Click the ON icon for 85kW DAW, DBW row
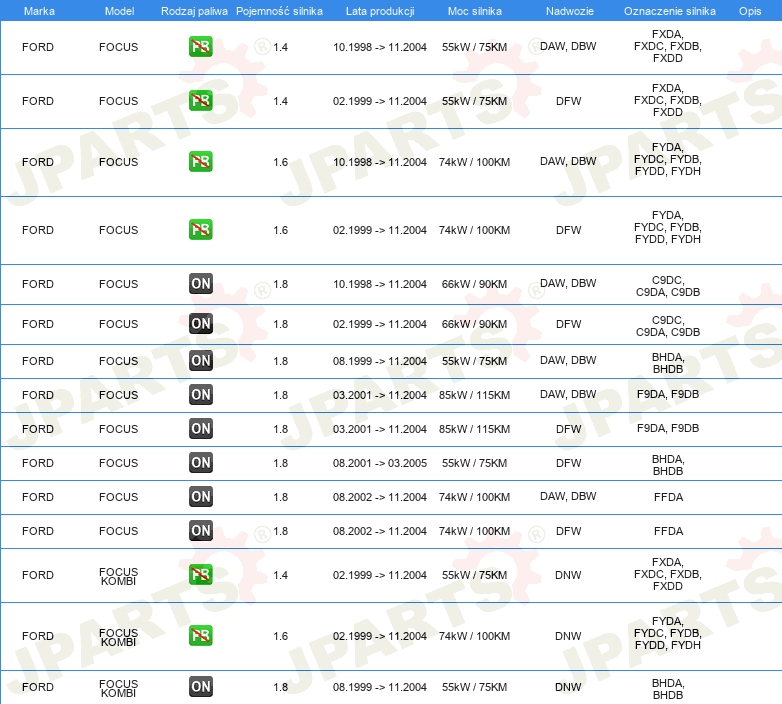Screen dimensions: 782x704 coord(201,395)
